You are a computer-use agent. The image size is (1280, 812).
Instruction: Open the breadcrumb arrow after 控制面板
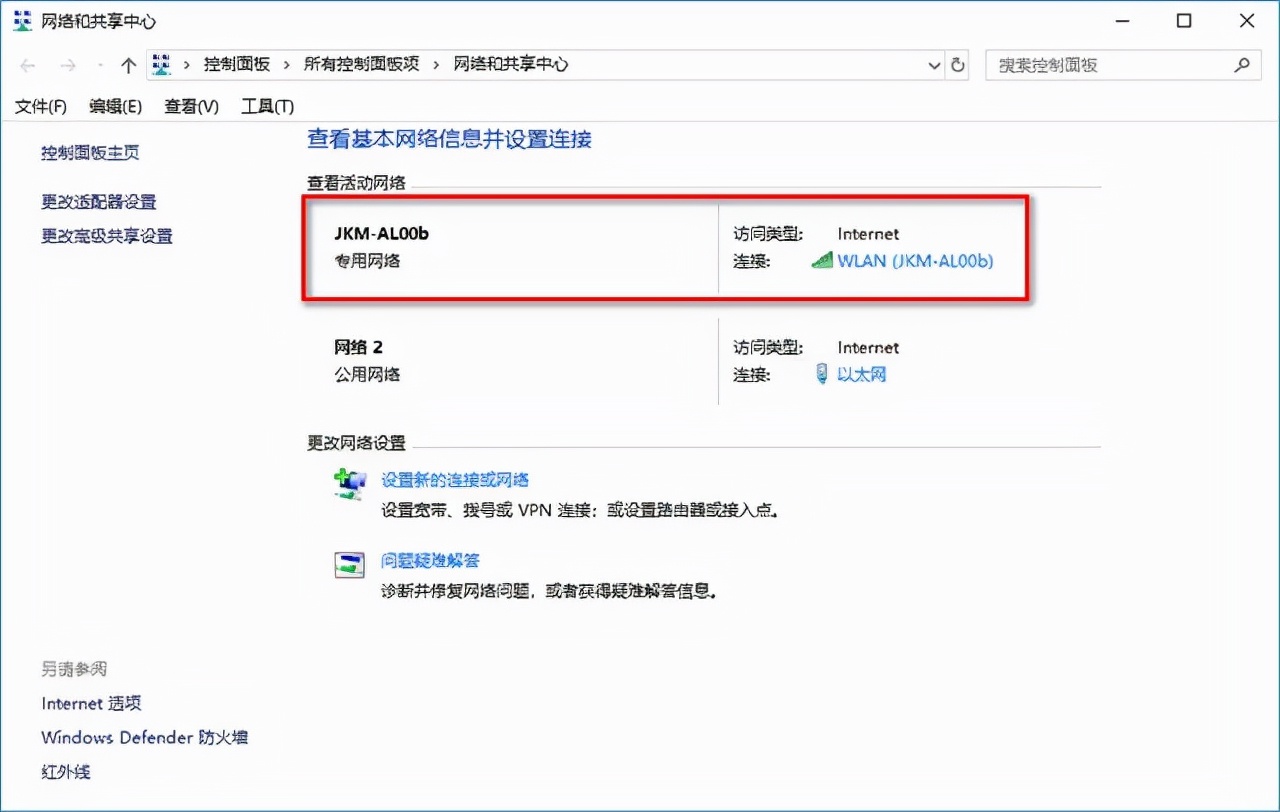click(x=285, y=64)
